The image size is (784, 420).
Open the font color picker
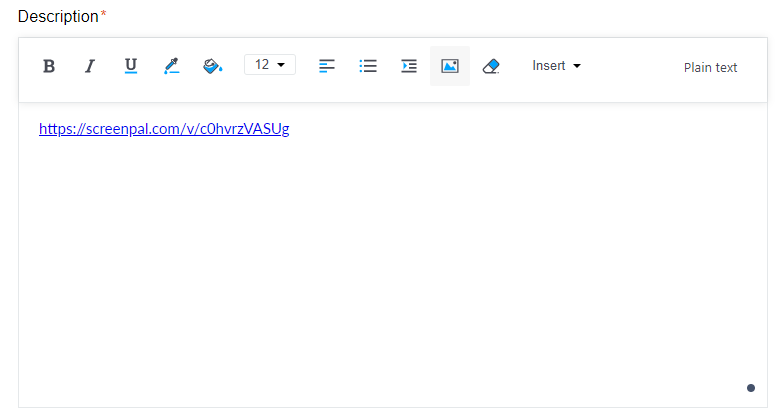172,66
